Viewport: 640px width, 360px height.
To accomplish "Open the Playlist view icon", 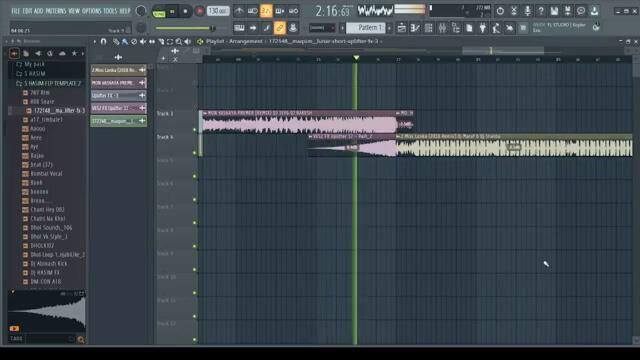I will (x=402, y=28).
